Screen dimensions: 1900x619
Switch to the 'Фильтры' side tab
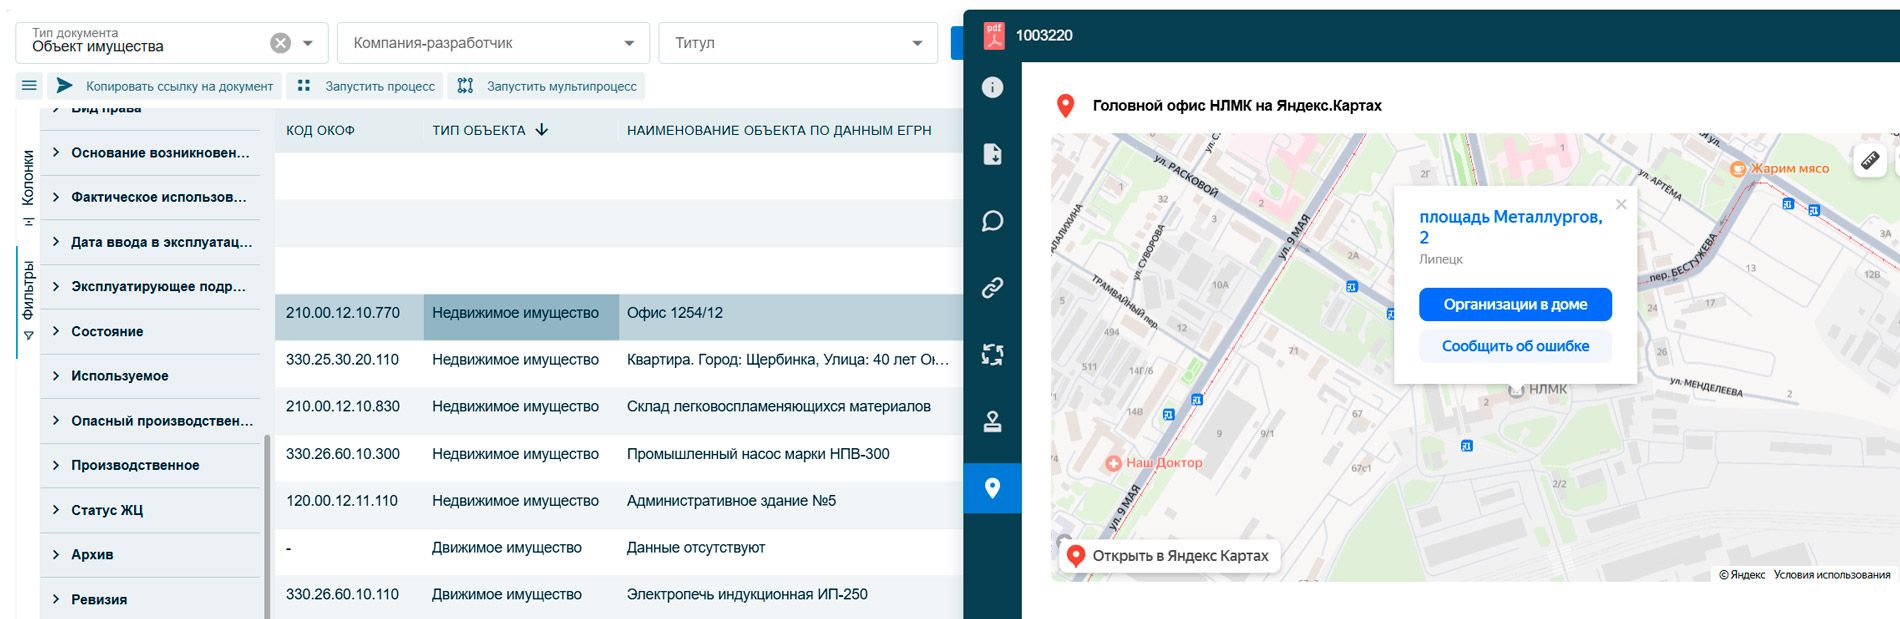[x=28, y=298]
